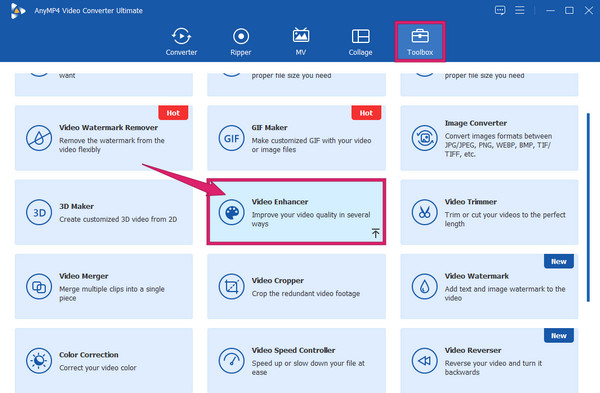Open Video Watermark Remover title text
Image resolution: width=600 pixels, height=393 pixels.
coord(108,127)
